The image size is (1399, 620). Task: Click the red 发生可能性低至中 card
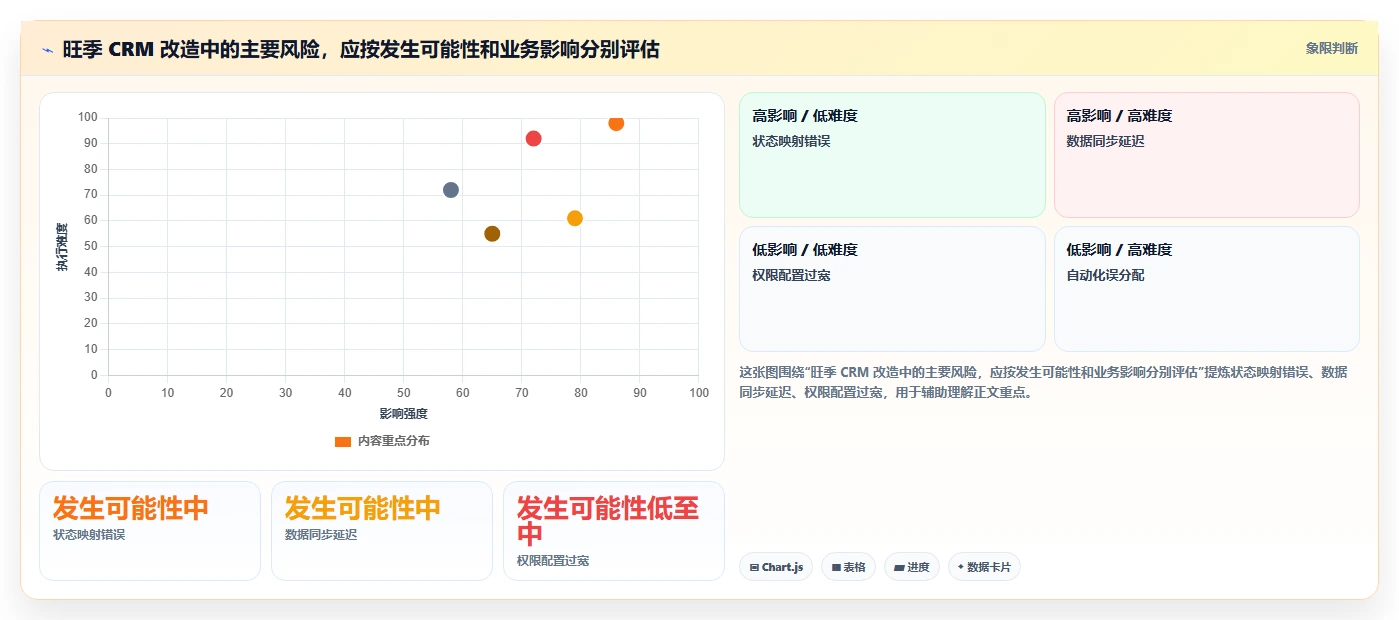point(614,531)
